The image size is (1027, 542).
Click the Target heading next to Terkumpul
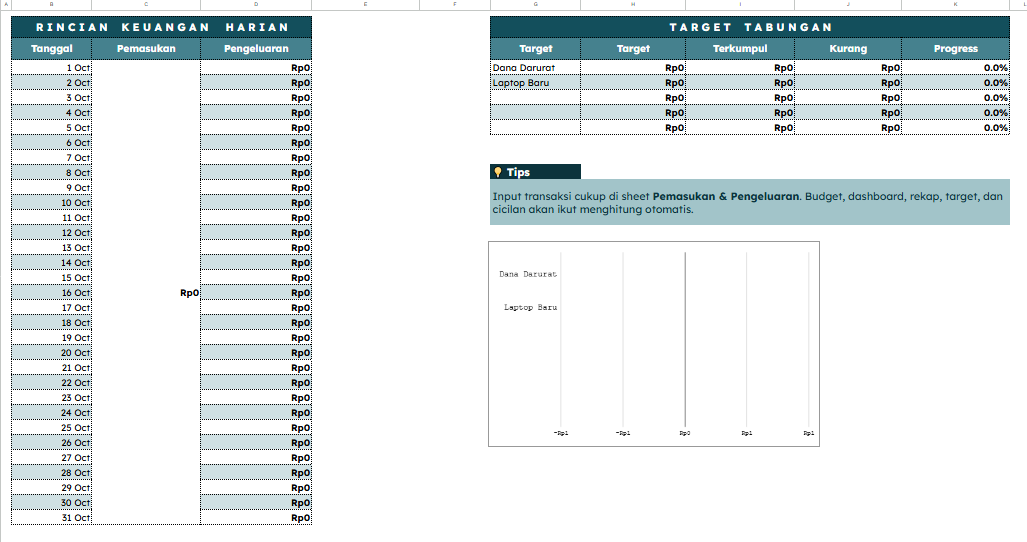pos(633,48)
